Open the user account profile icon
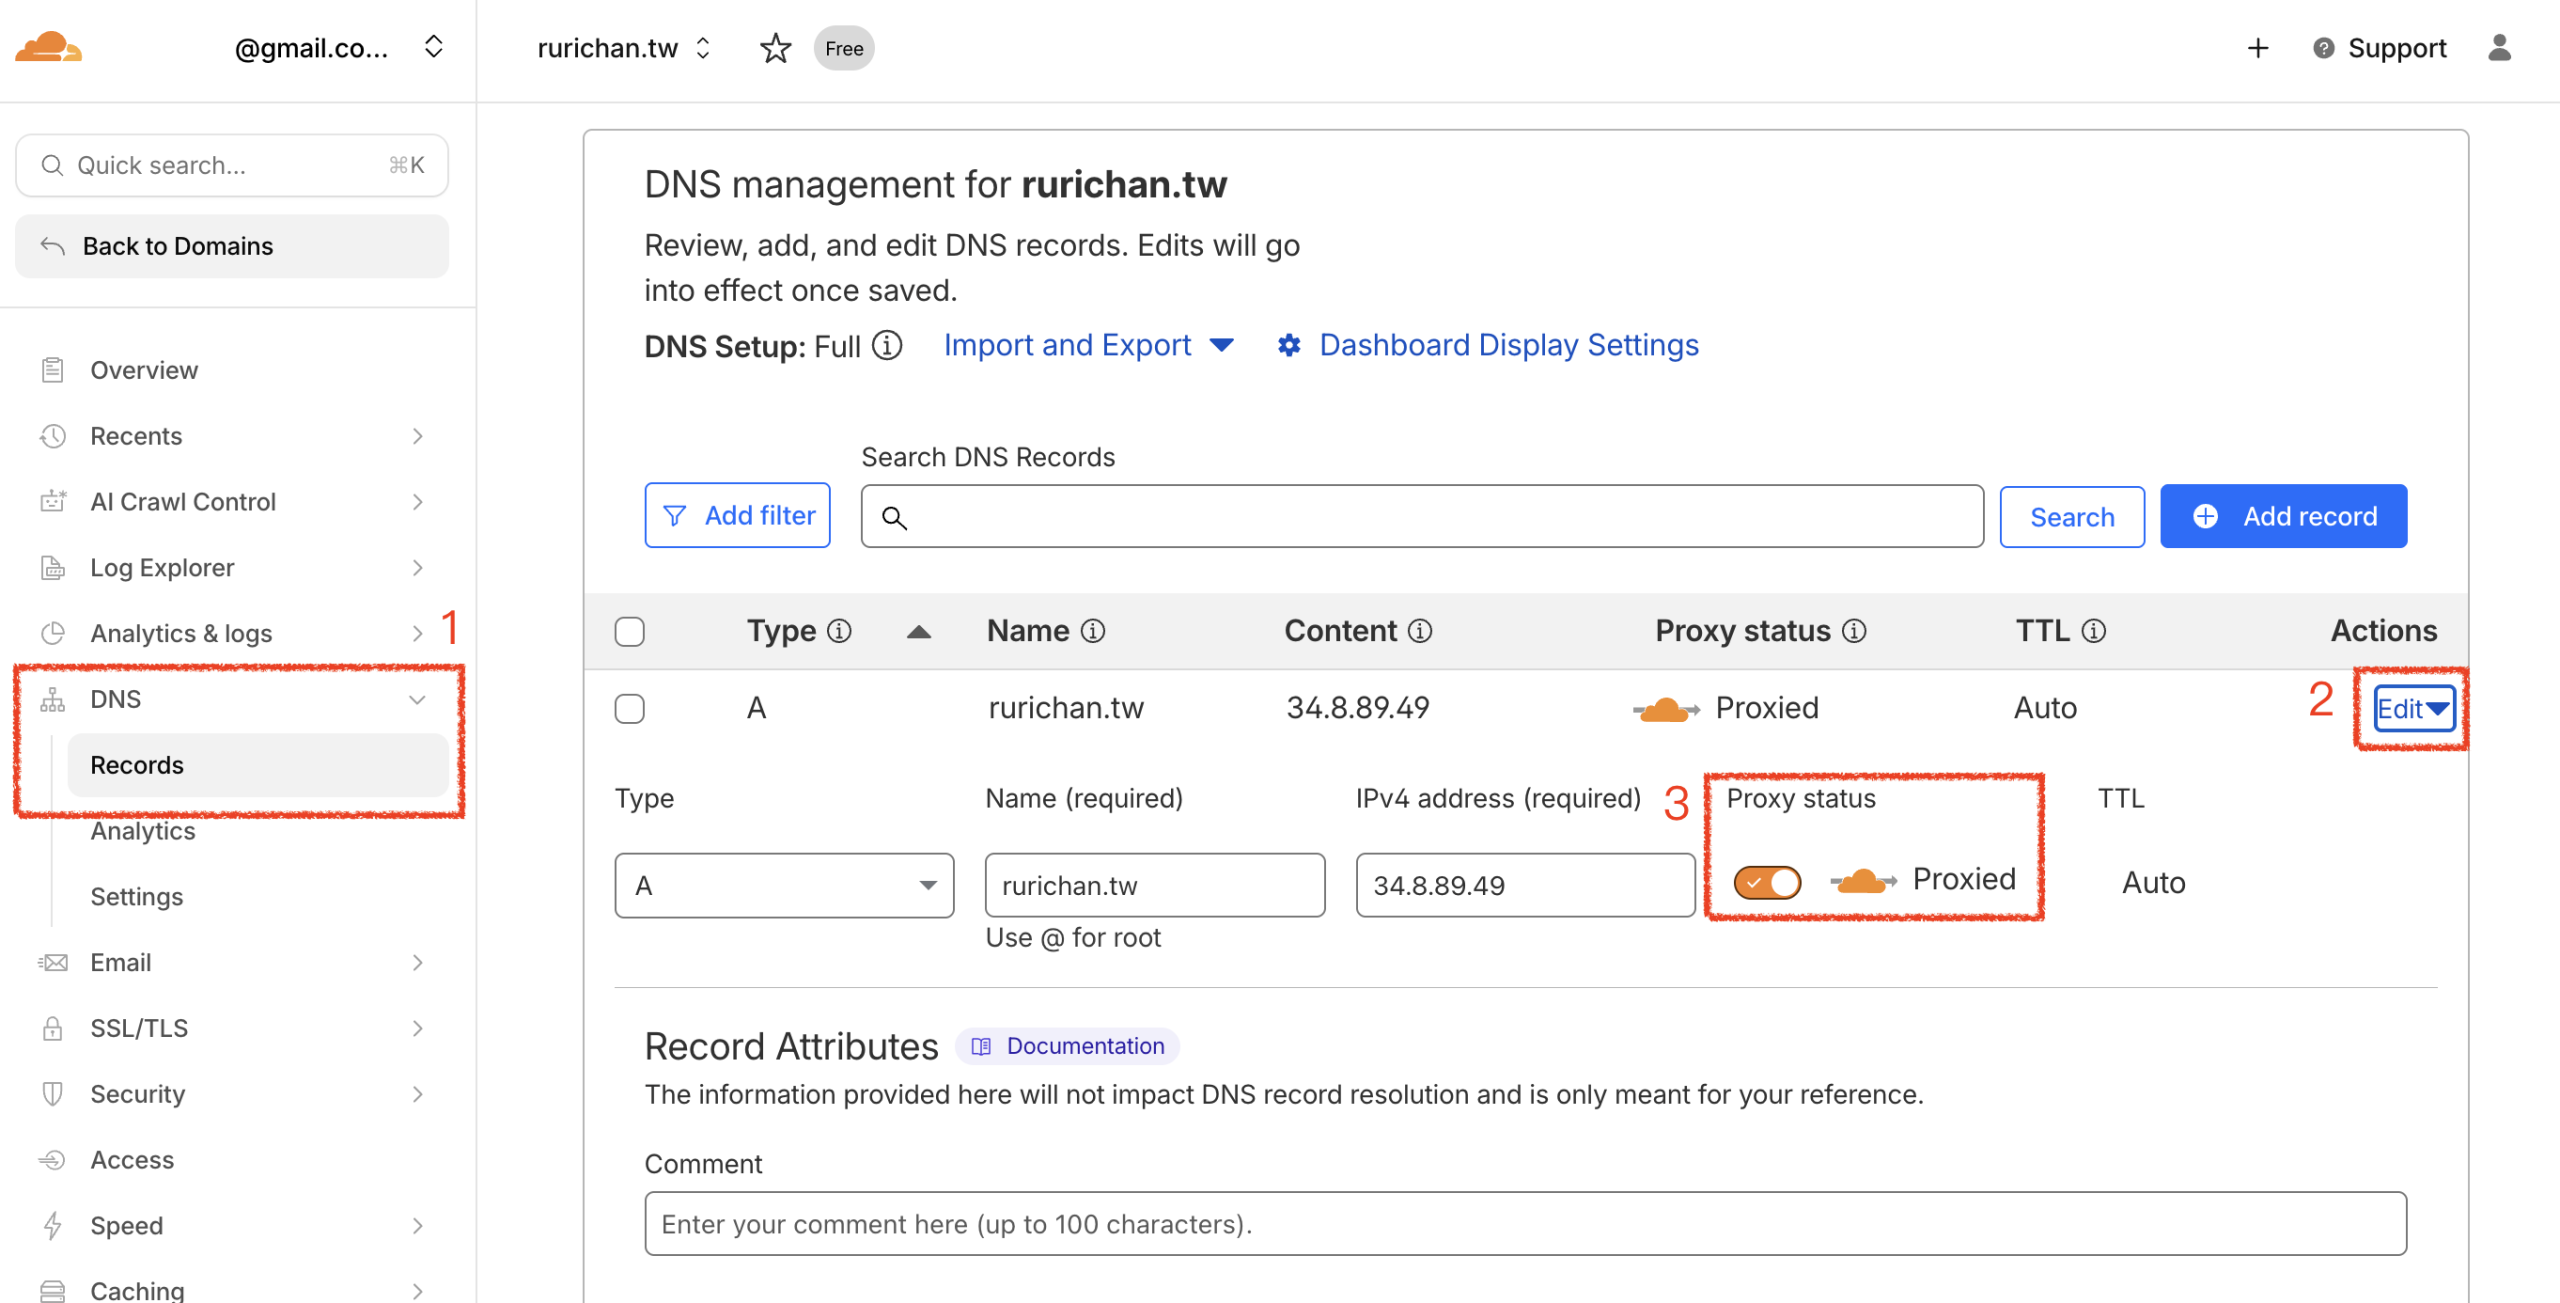2560x1303 pixels. point(2499,48)
